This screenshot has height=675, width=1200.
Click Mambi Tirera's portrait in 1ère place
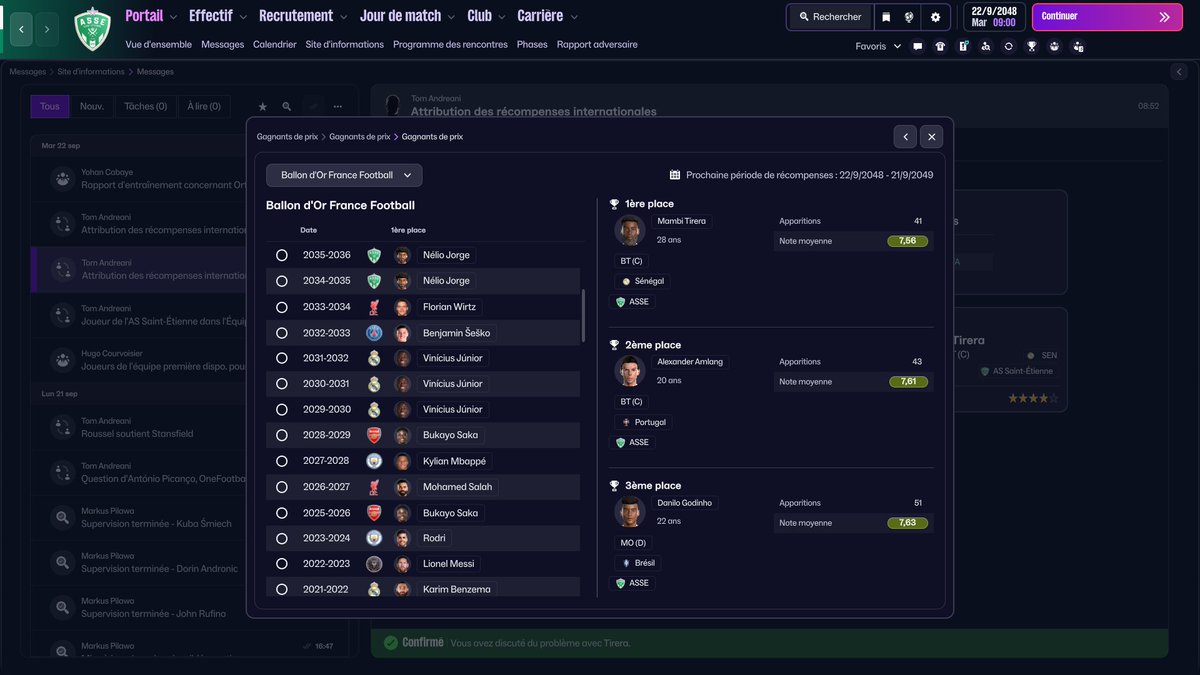point(629,231)
